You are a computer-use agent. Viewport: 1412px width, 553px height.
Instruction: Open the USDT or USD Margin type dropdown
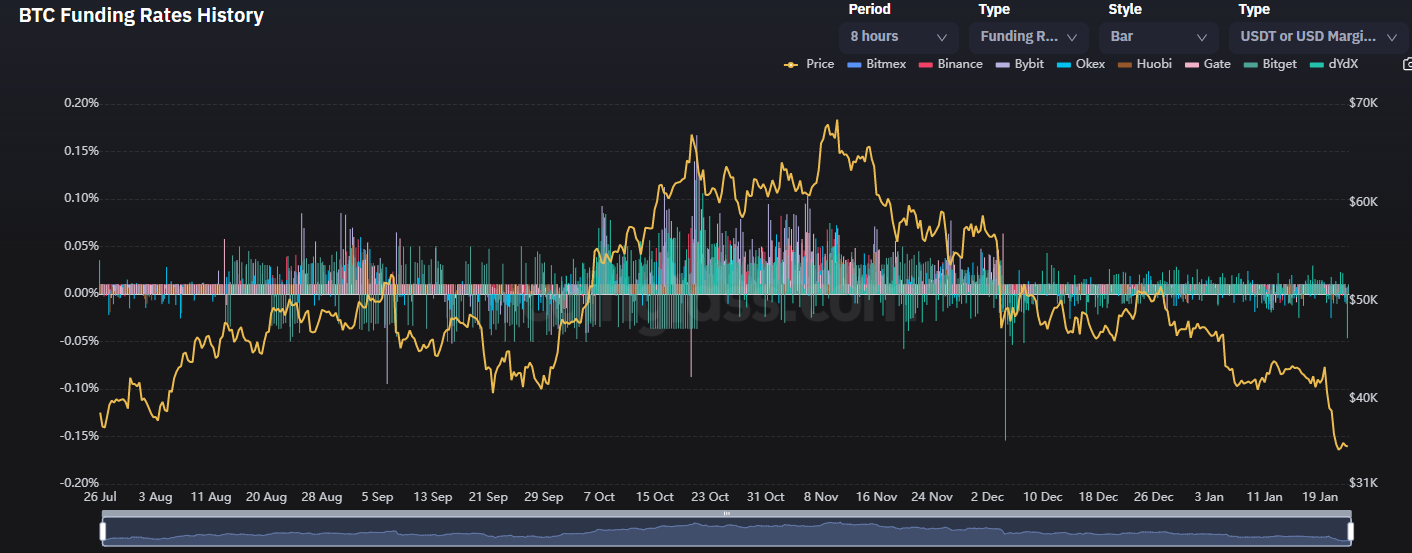[x=1318, y=37]
